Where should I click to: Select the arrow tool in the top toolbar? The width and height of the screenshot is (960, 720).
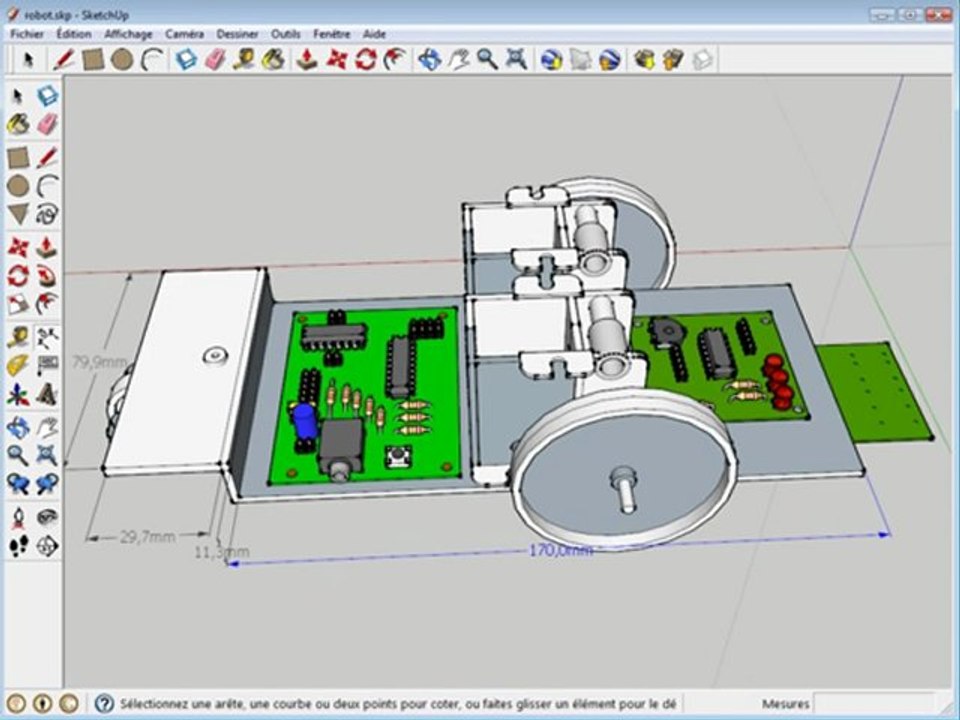pos(28,60)
